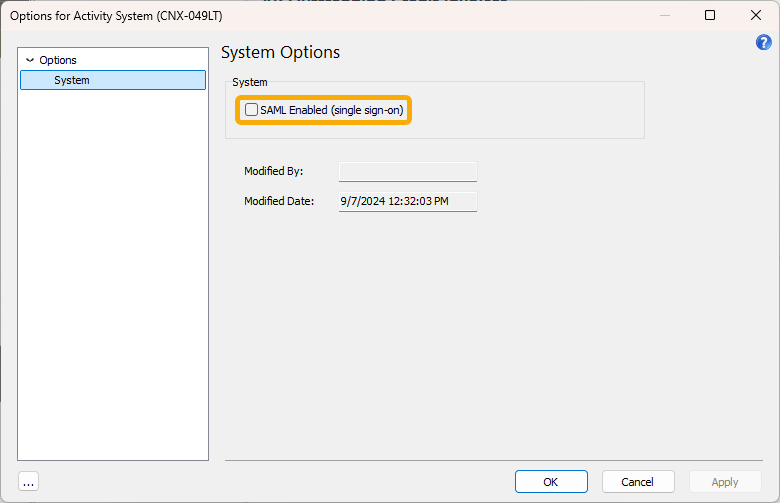Image resolution: width=780 pixels, height=503 pixels.
Task: Maximize the Options dialog window
Action: 710,15
